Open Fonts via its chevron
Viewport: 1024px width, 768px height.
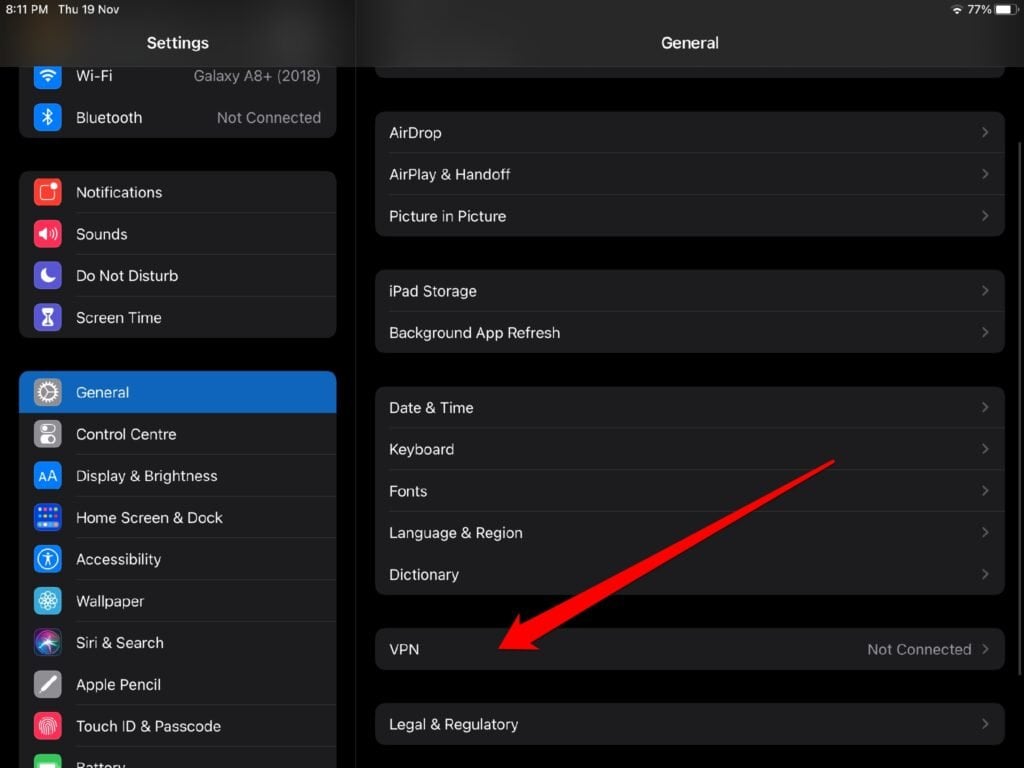[x=985, y=491]
